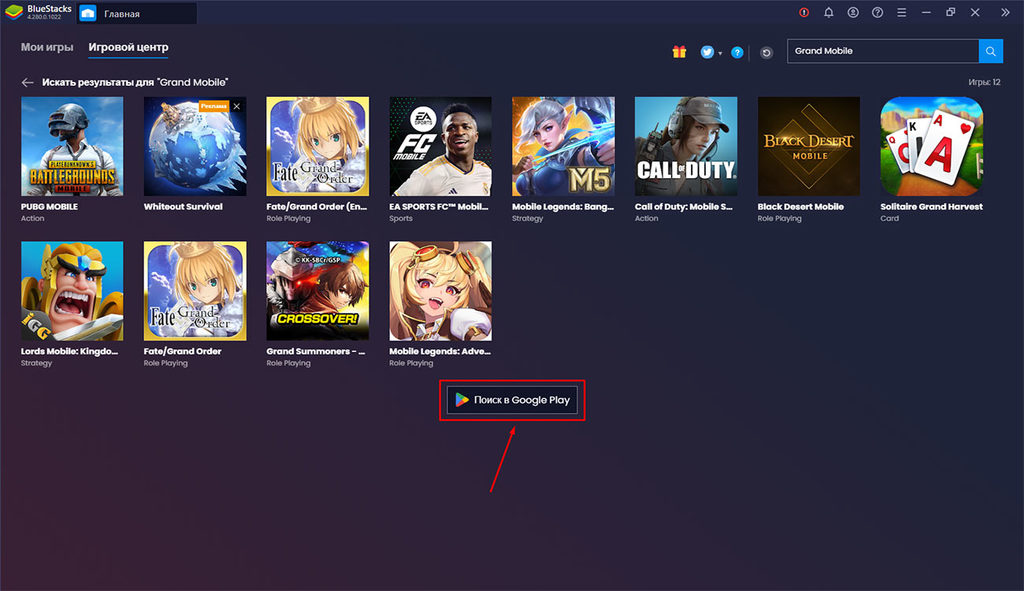Screen dimensions: 1024x591
Task: Open Black Desert Mobile thumbnail
Action: pos(808,146)
